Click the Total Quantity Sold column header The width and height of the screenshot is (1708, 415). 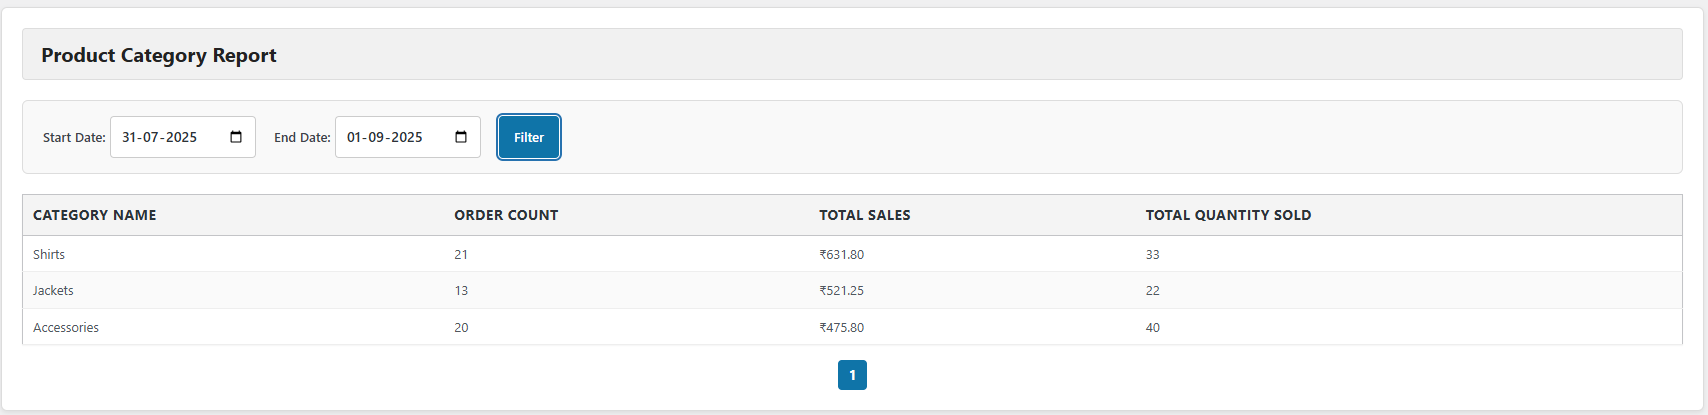click(x=1228, y=215)
